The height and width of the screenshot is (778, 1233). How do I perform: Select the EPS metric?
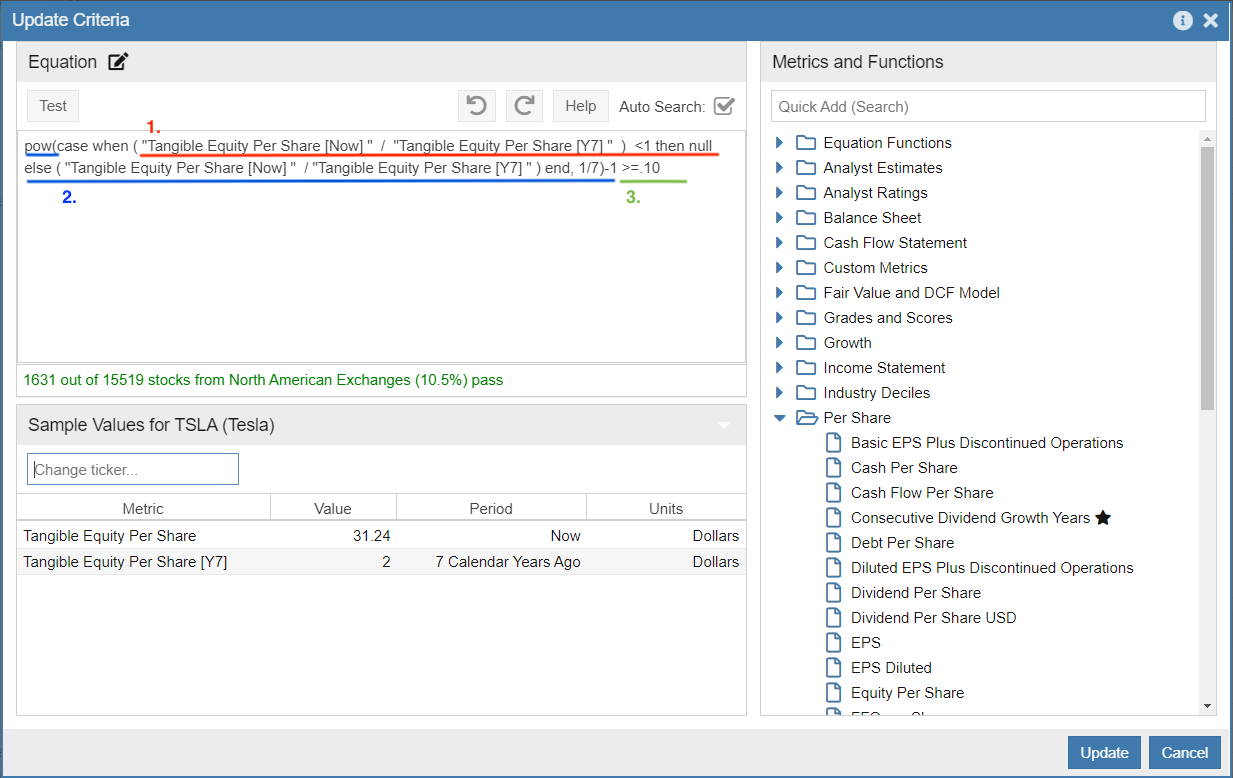coord(866,643)
